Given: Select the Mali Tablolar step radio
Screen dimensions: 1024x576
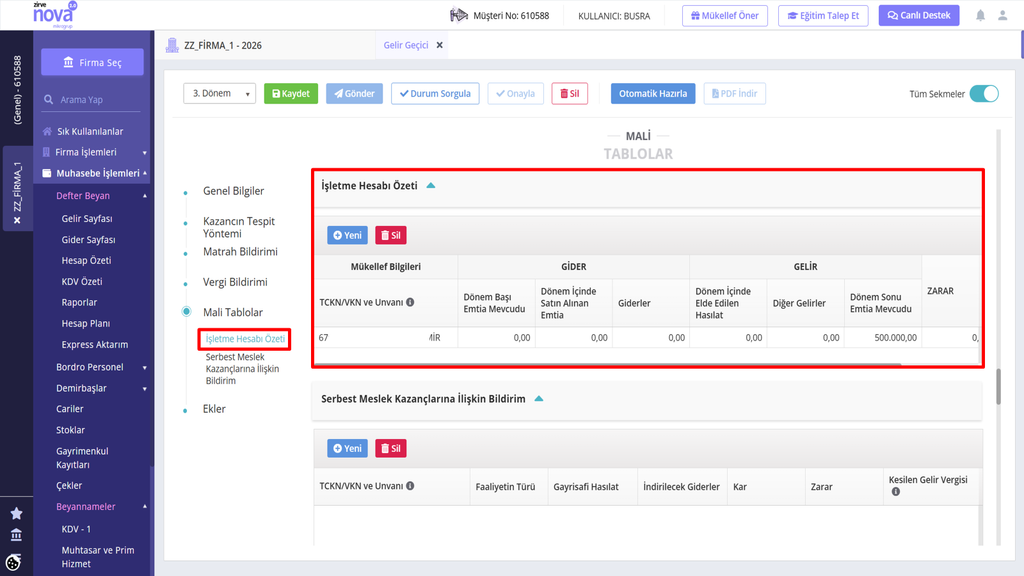Looking at the screenshot, I should pyautogui.click(x=187, y=312).
